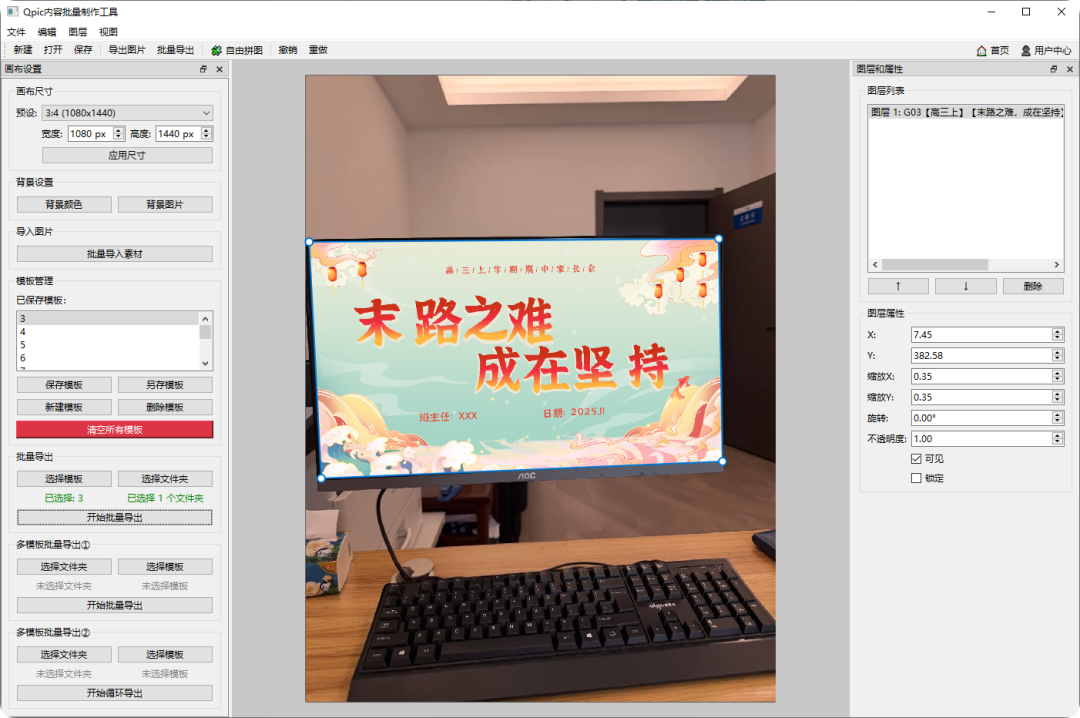
Task: Click the 不透明度 up stepper arrow
Action: (1057, 435)
